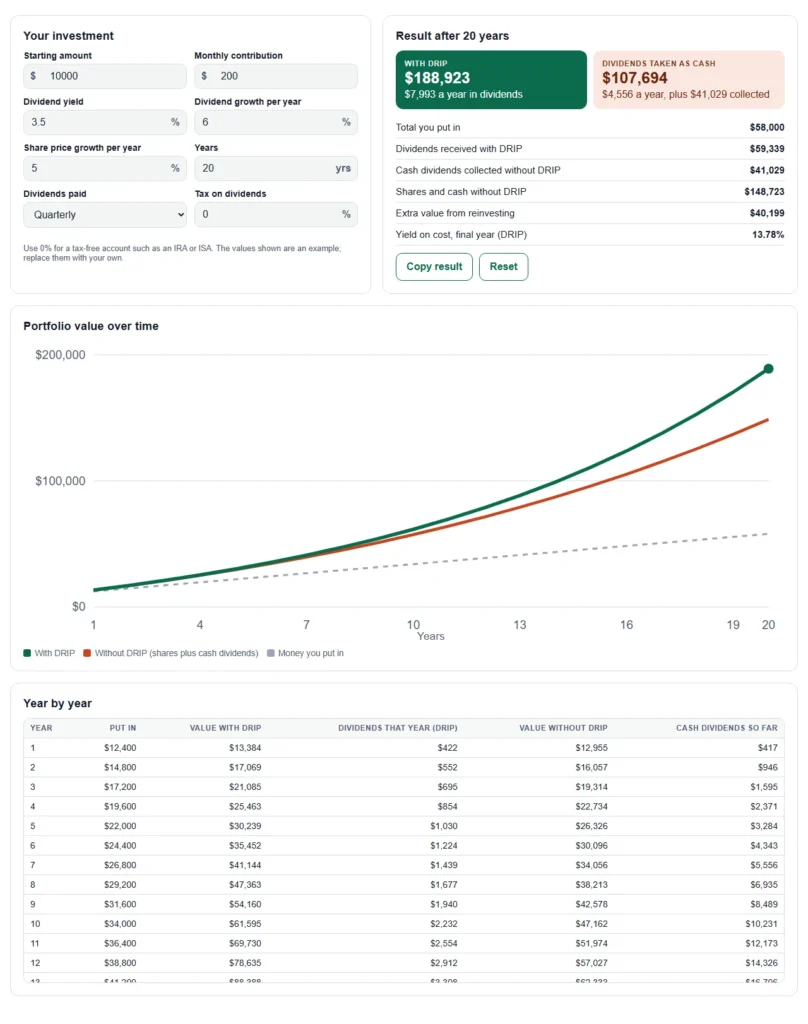
Task: Click DIVIDENDS THAT YEAR (DRIP) column header
Action: 398,728
